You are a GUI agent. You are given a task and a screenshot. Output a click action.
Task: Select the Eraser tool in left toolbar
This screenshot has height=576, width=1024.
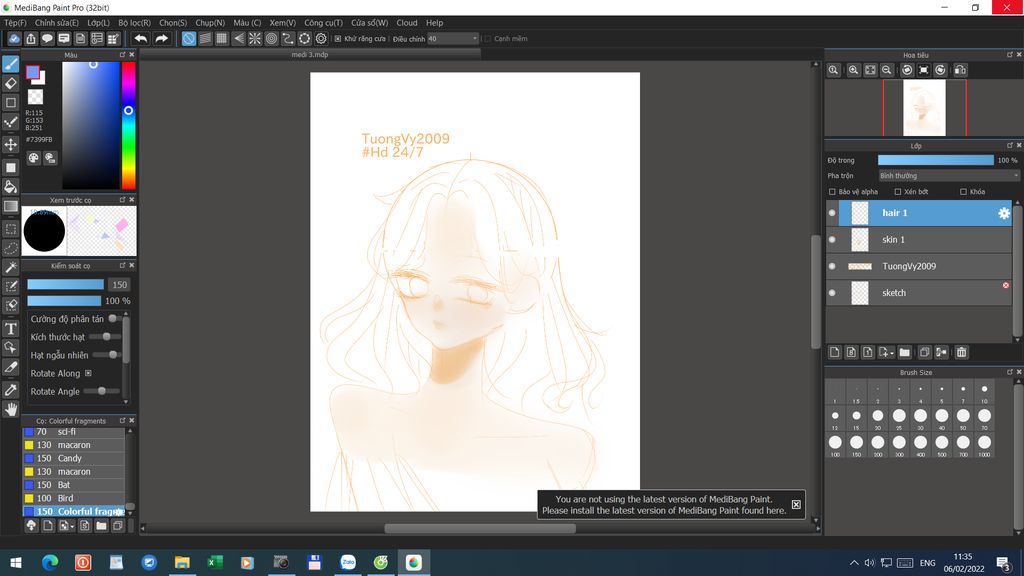(11, 83)
